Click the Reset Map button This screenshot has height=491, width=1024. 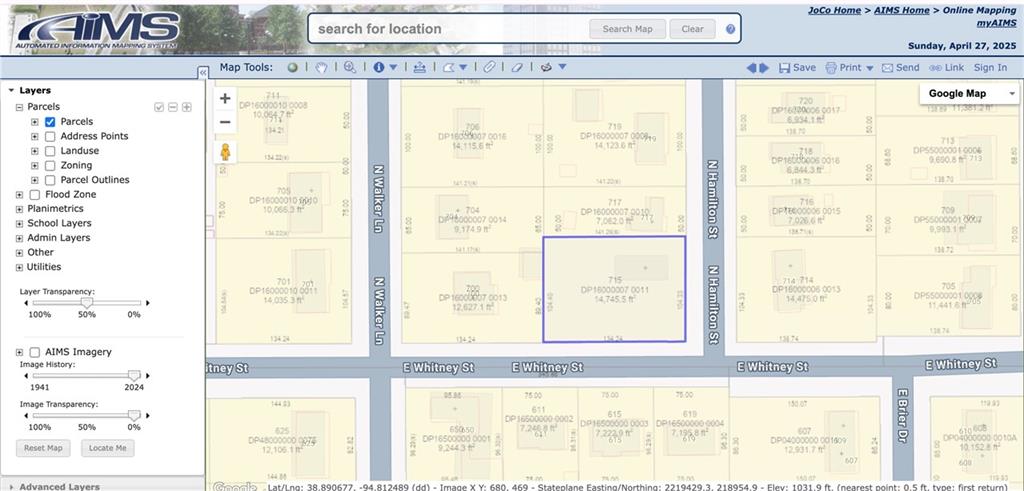click(x=43, y=449)
